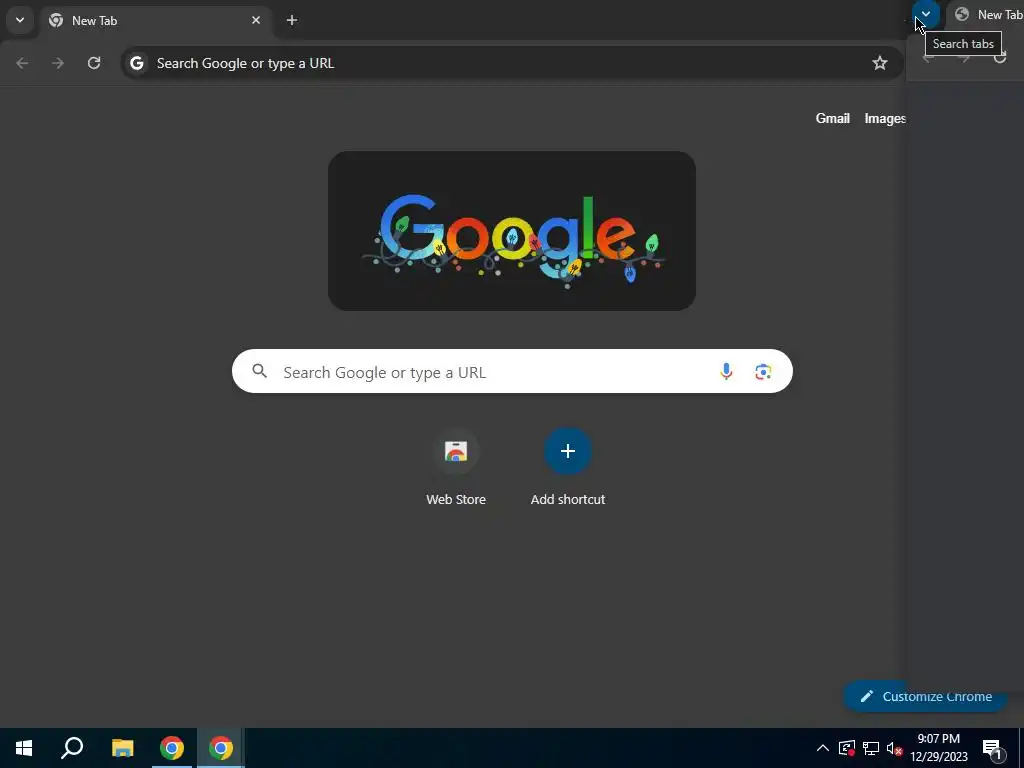Screen dimensions: 1024x768
Task: Open the clock showing 9:07 PM
Action: (938, 748)
